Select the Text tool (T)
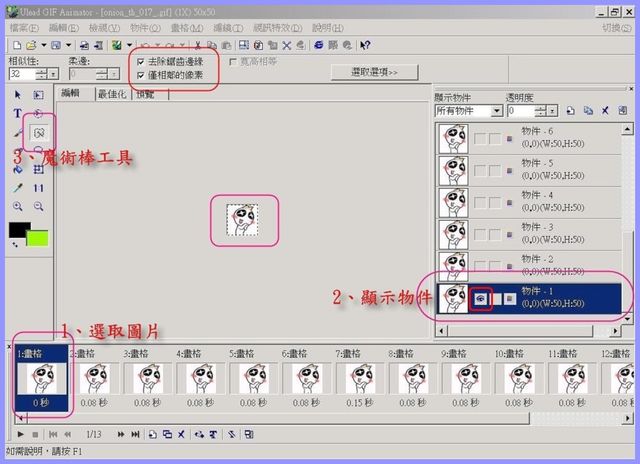 [x=18, y=113]
